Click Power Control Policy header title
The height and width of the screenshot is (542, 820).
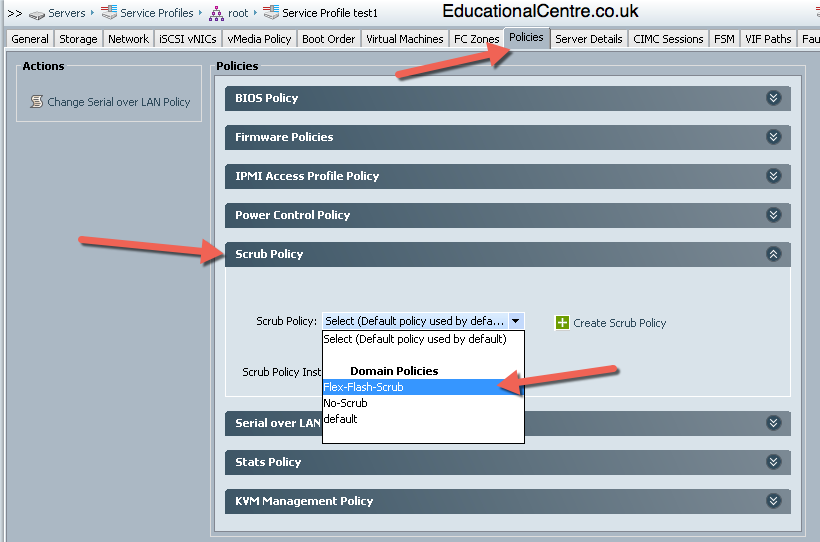click(292, 215)
